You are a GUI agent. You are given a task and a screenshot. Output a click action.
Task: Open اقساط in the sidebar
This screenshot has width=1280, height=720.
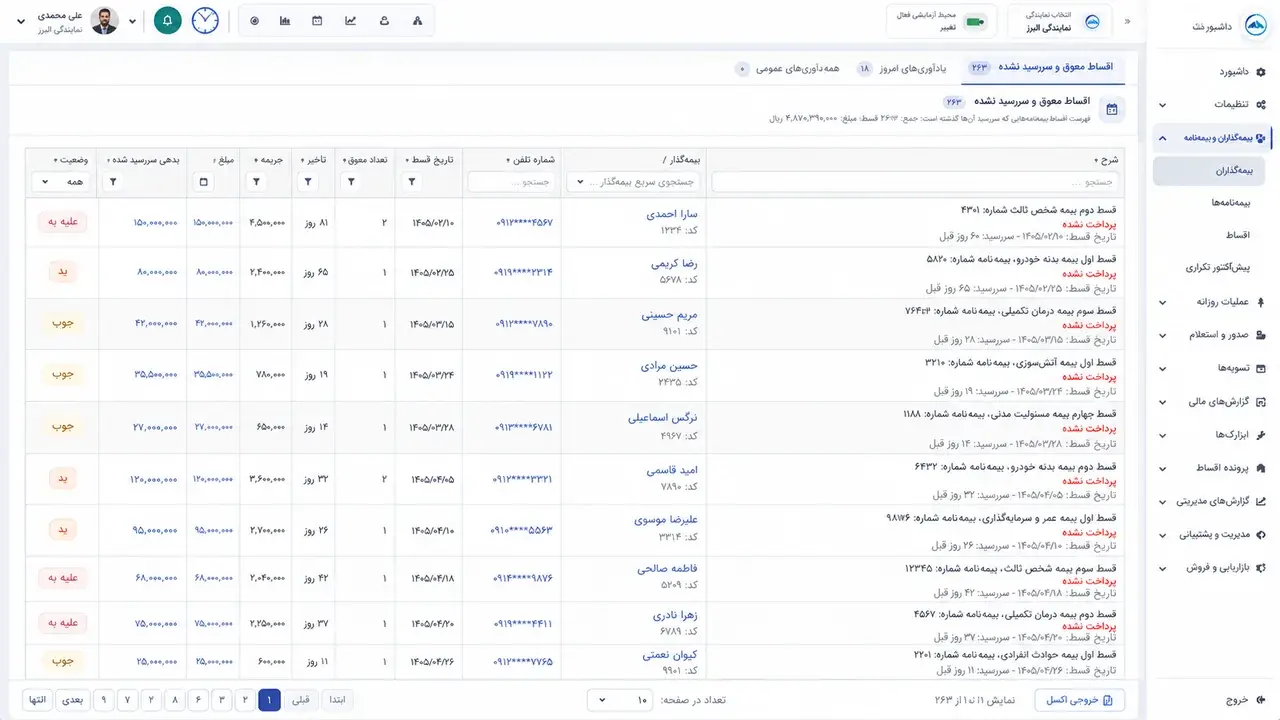click(1237, 235)
